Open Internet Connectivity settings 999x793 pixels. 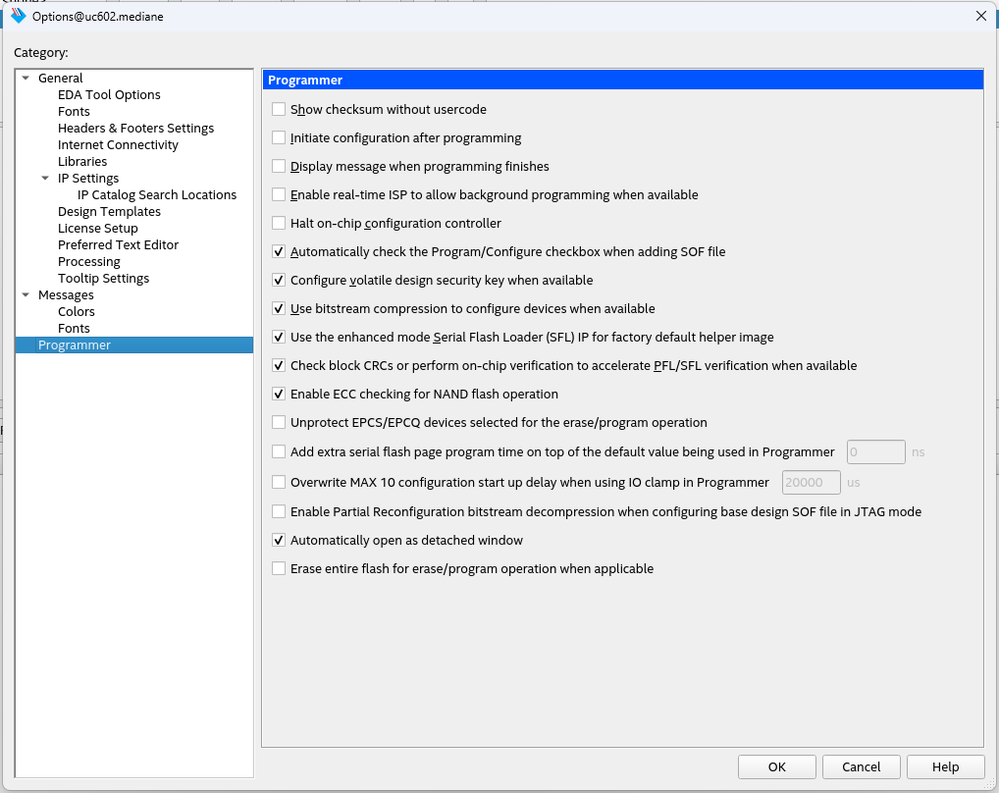[118, 145]
